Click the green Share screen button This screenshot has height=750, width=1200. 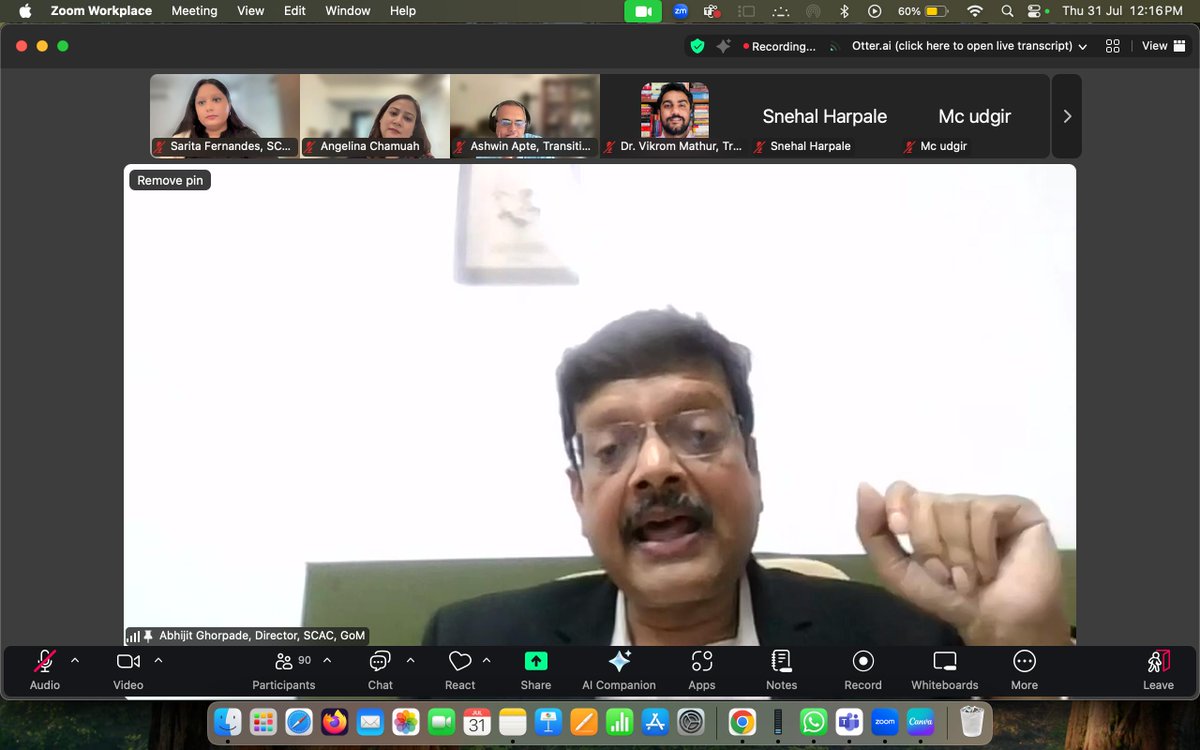point(536,669)
